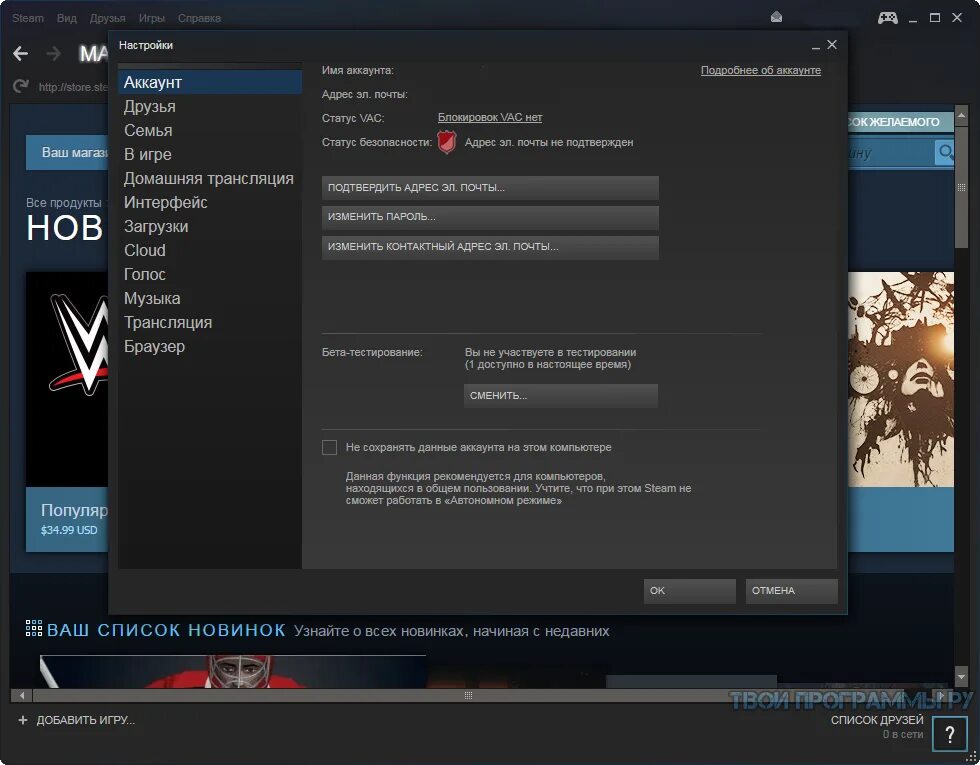Viewport: 980px width, 765px height.
Task: Click Изменить пароль button
Action: [x=490, y=217]
